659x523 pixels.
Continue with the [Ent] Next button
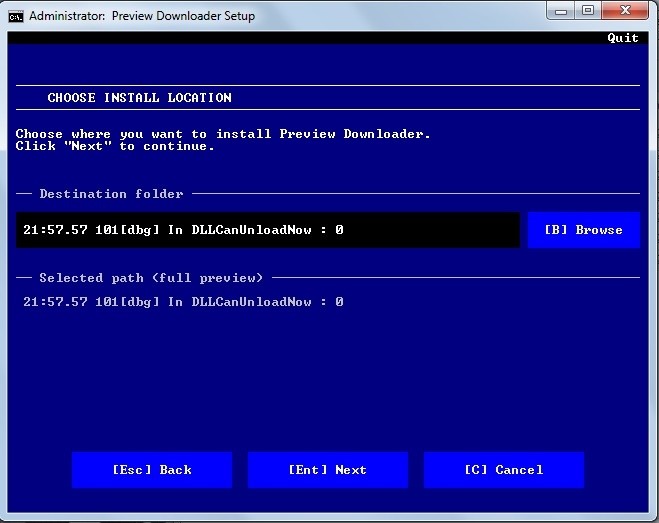click(x=328, y=470)
